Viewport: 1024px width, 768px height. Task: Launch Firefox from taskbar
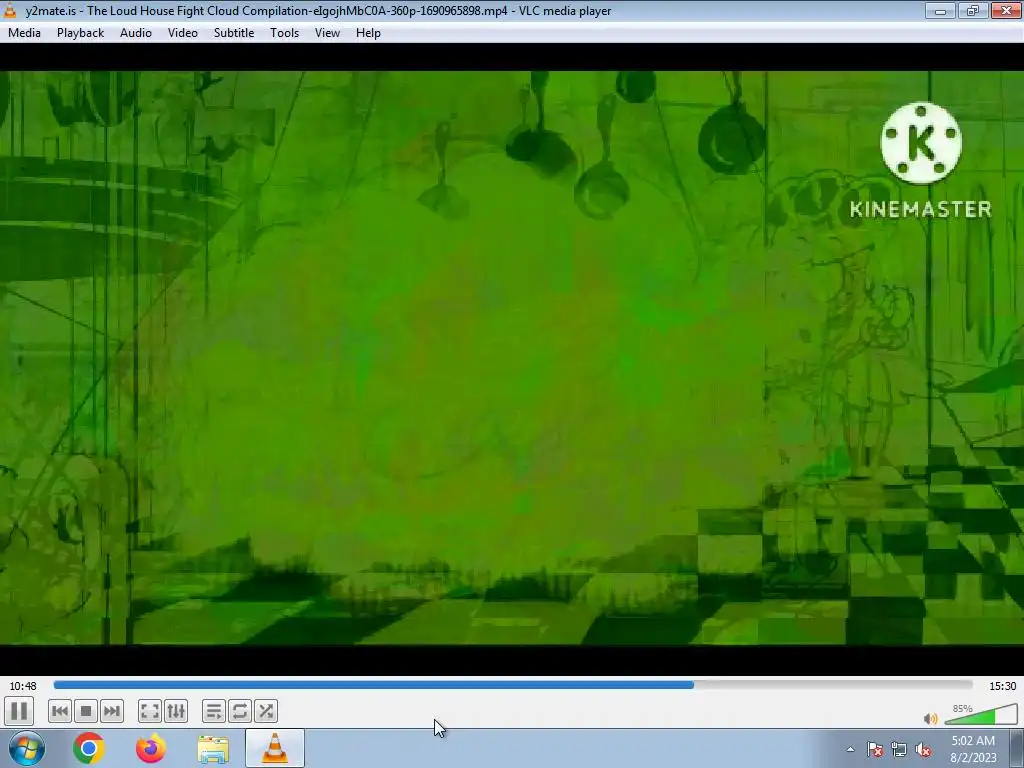tap(151, 748)
